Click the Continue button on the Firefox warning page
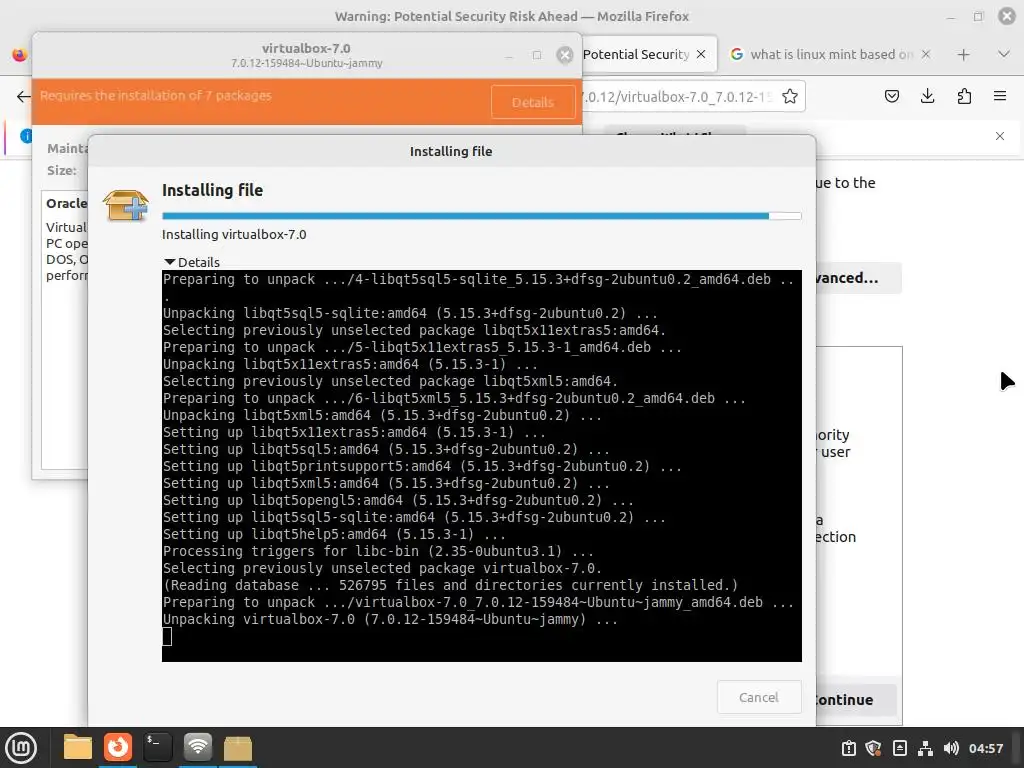This screenshot has width=1024, height=768. point(856,699)
